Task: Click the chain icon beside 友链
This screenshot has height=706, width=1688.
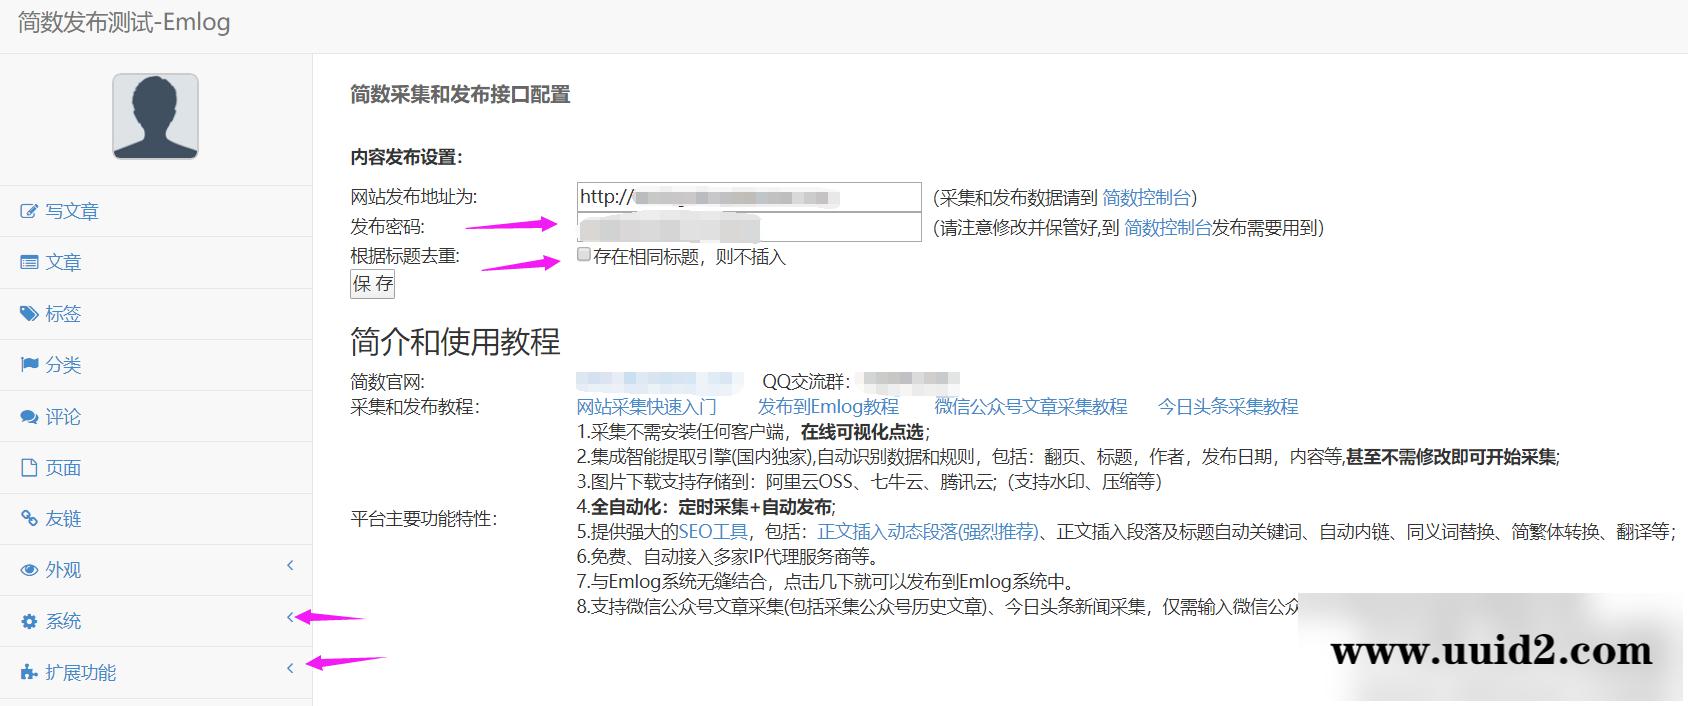Action: [x=29, y=518]
